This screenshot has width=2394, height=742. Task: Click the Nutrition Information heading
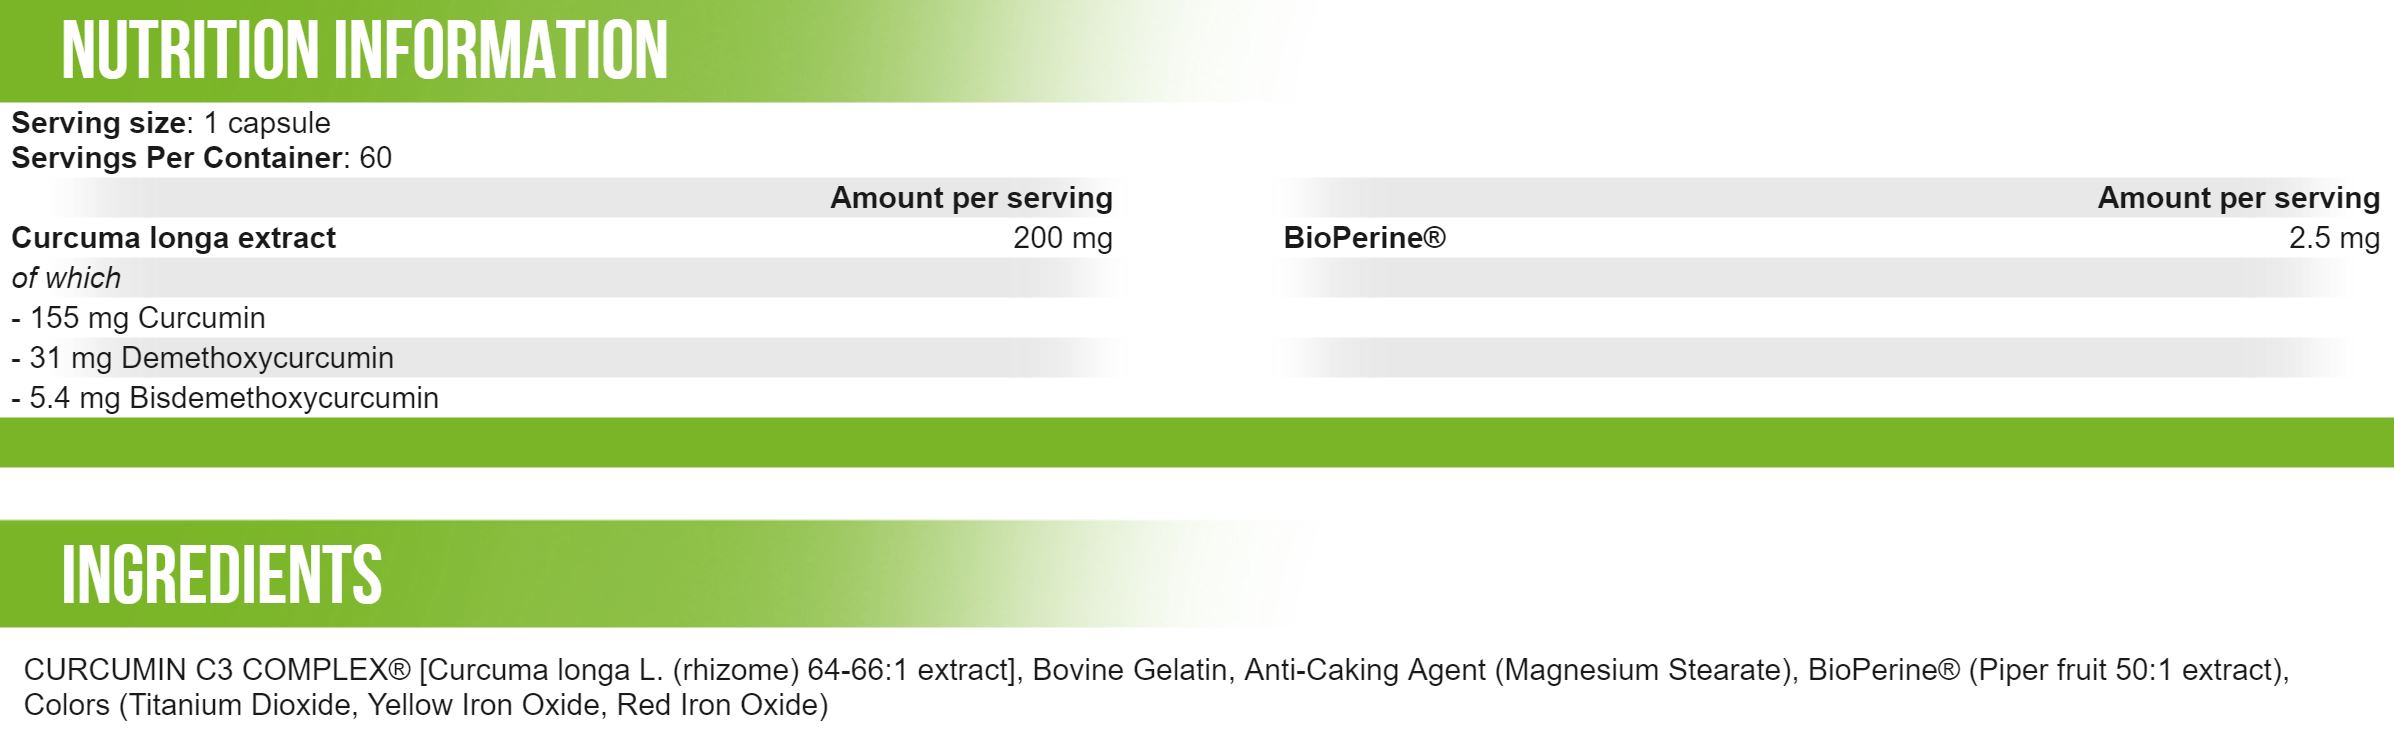point(364,50)
